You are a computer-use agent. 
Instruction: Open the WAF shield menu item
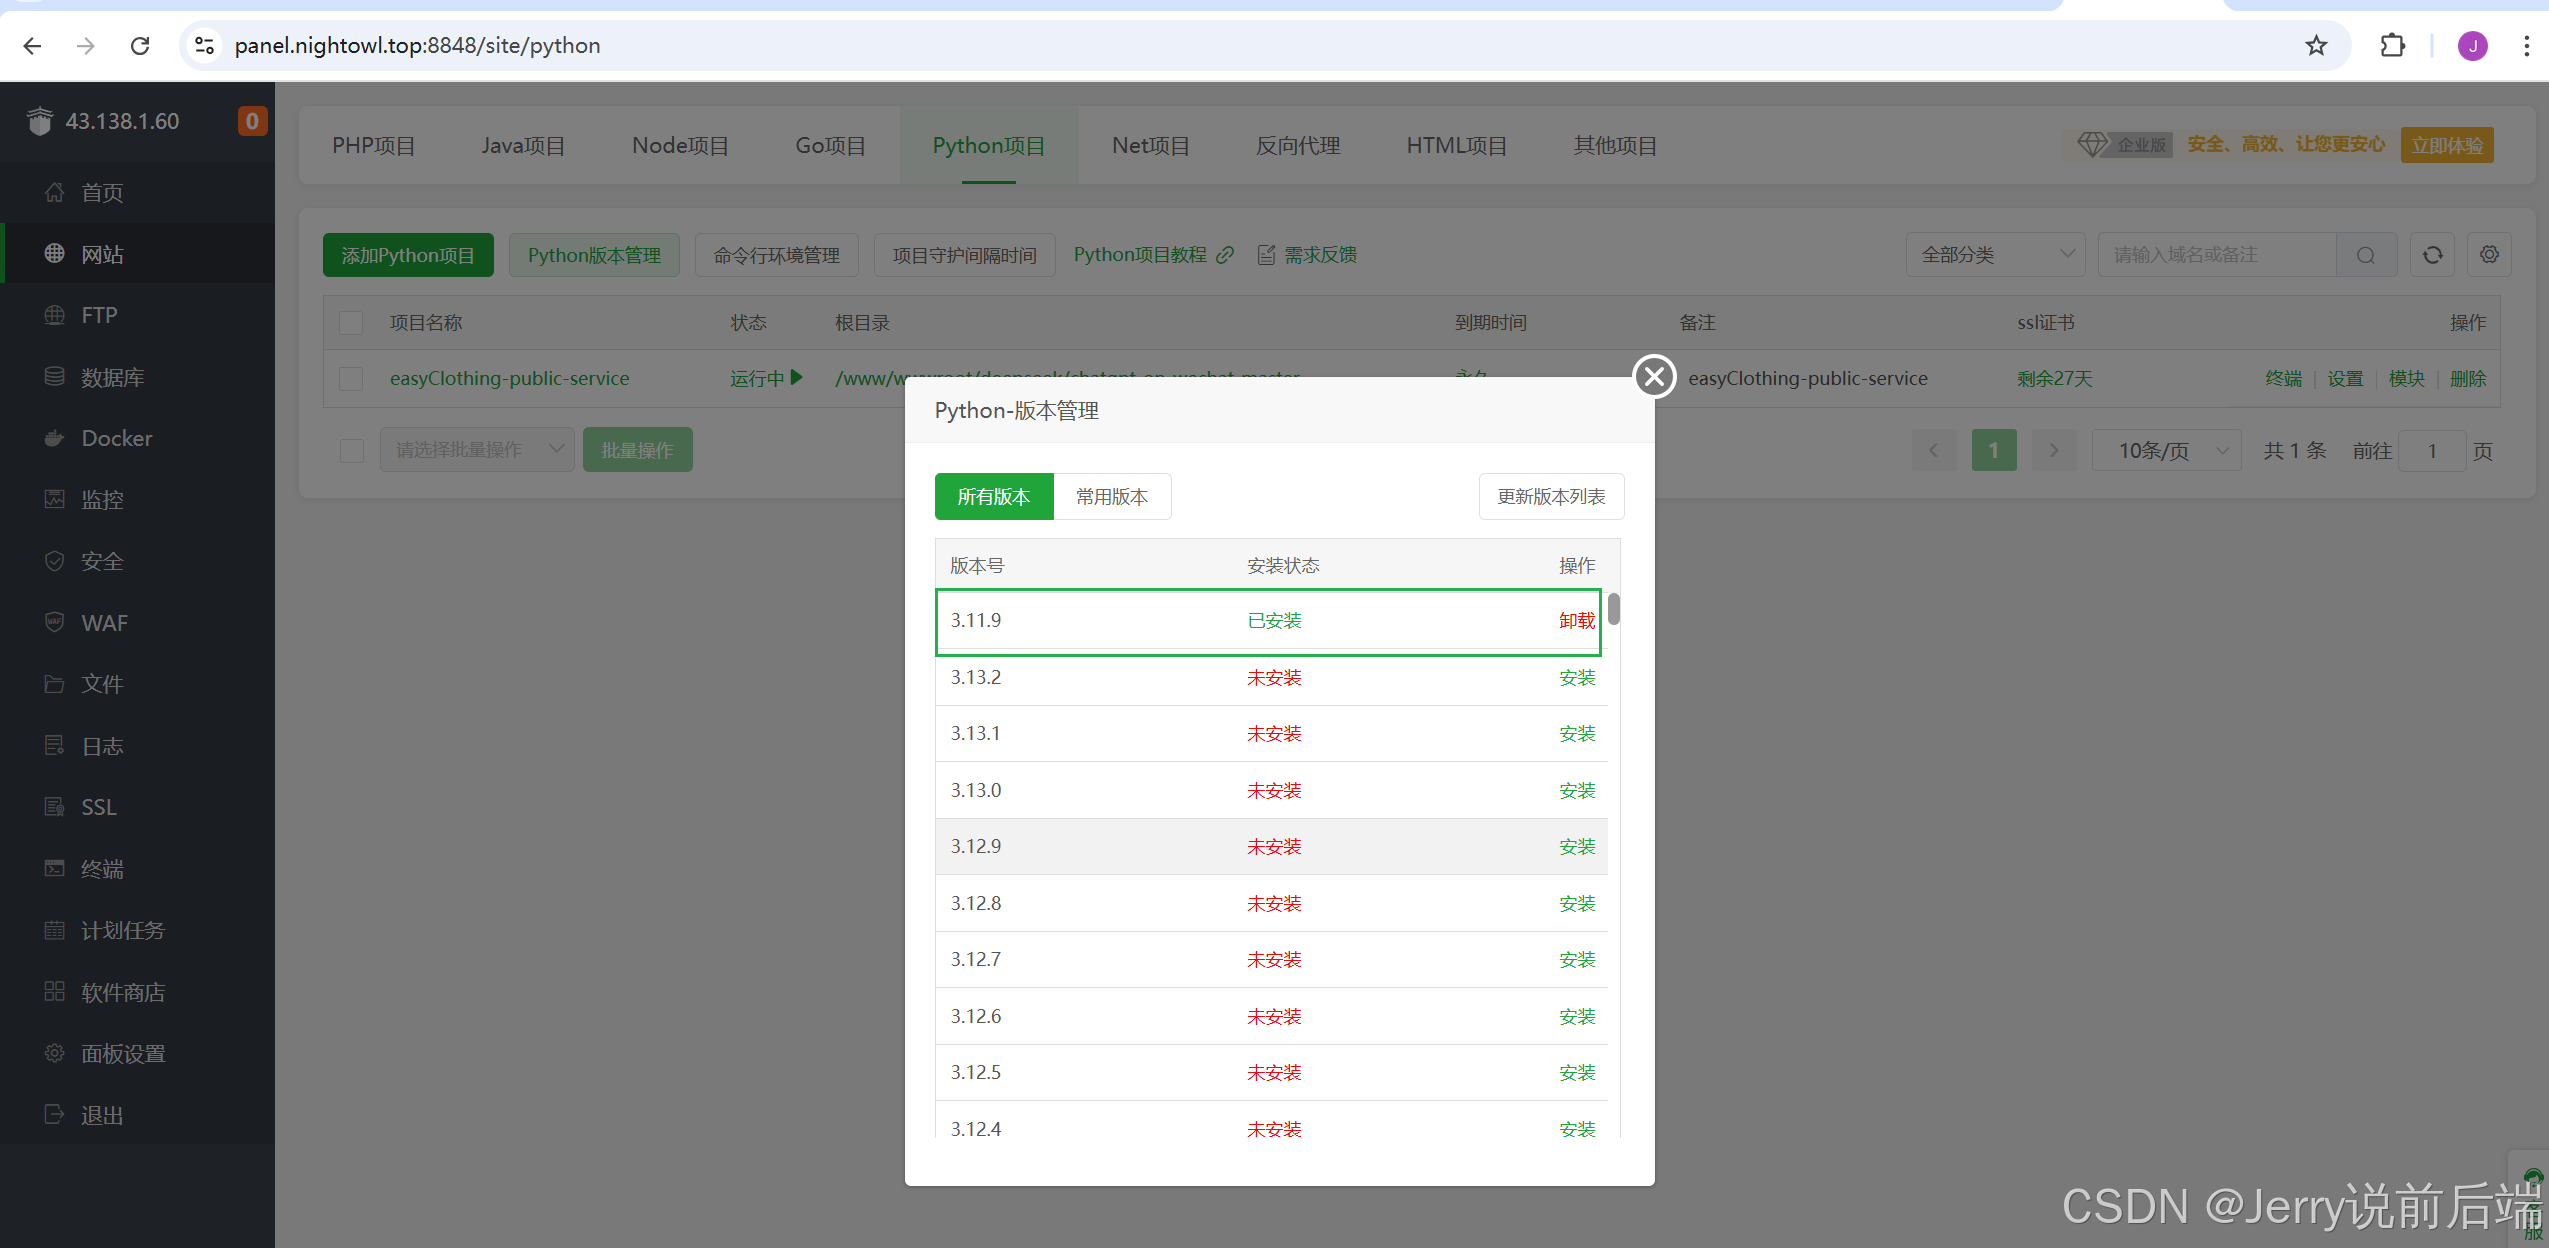click(55, 622)
